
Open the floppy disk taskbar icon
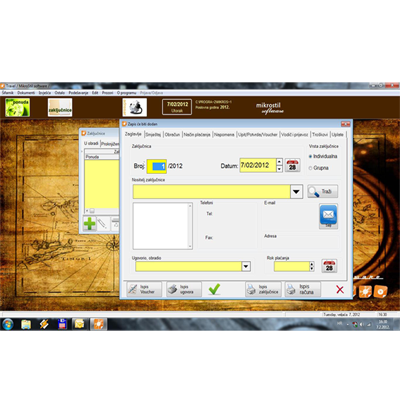tap(62, 324)
